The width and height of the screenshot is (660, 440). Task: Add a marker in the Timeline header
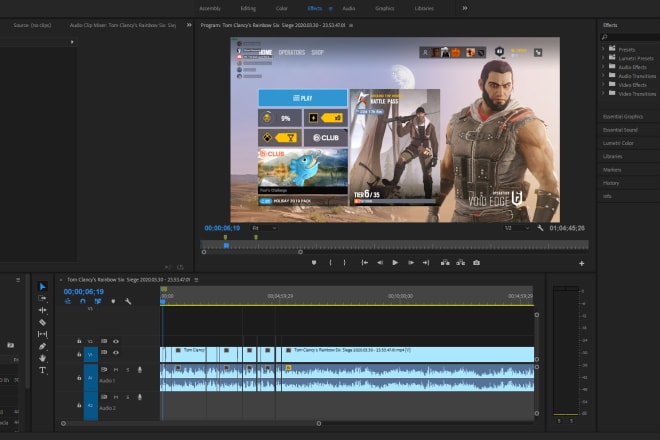tap(113, 301)
